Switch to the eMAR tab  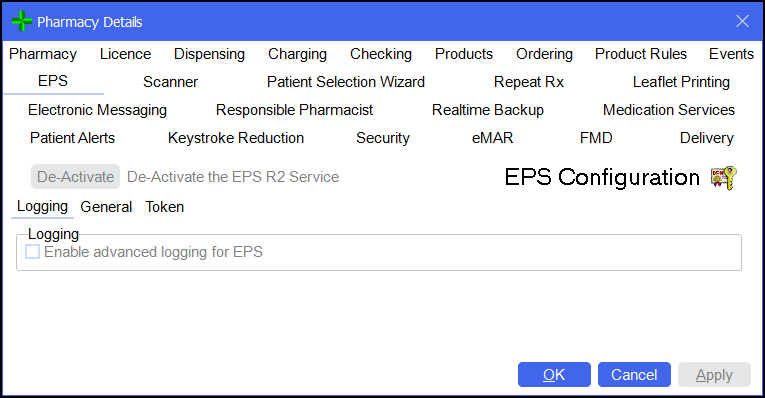492,138
